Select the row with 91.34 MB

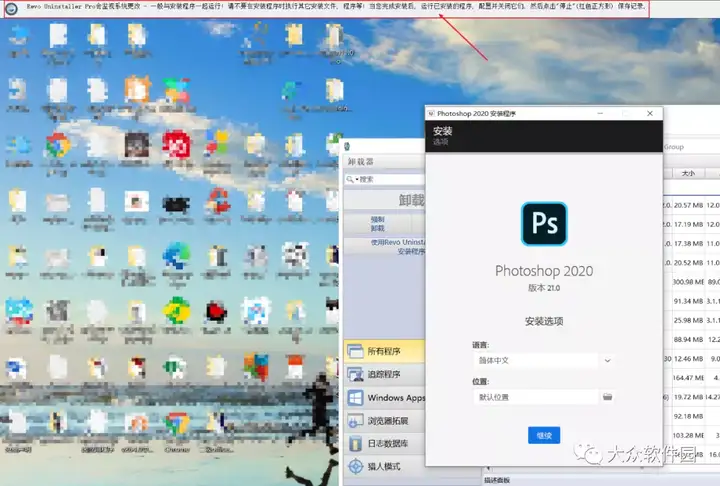click(x=691, y=301)
